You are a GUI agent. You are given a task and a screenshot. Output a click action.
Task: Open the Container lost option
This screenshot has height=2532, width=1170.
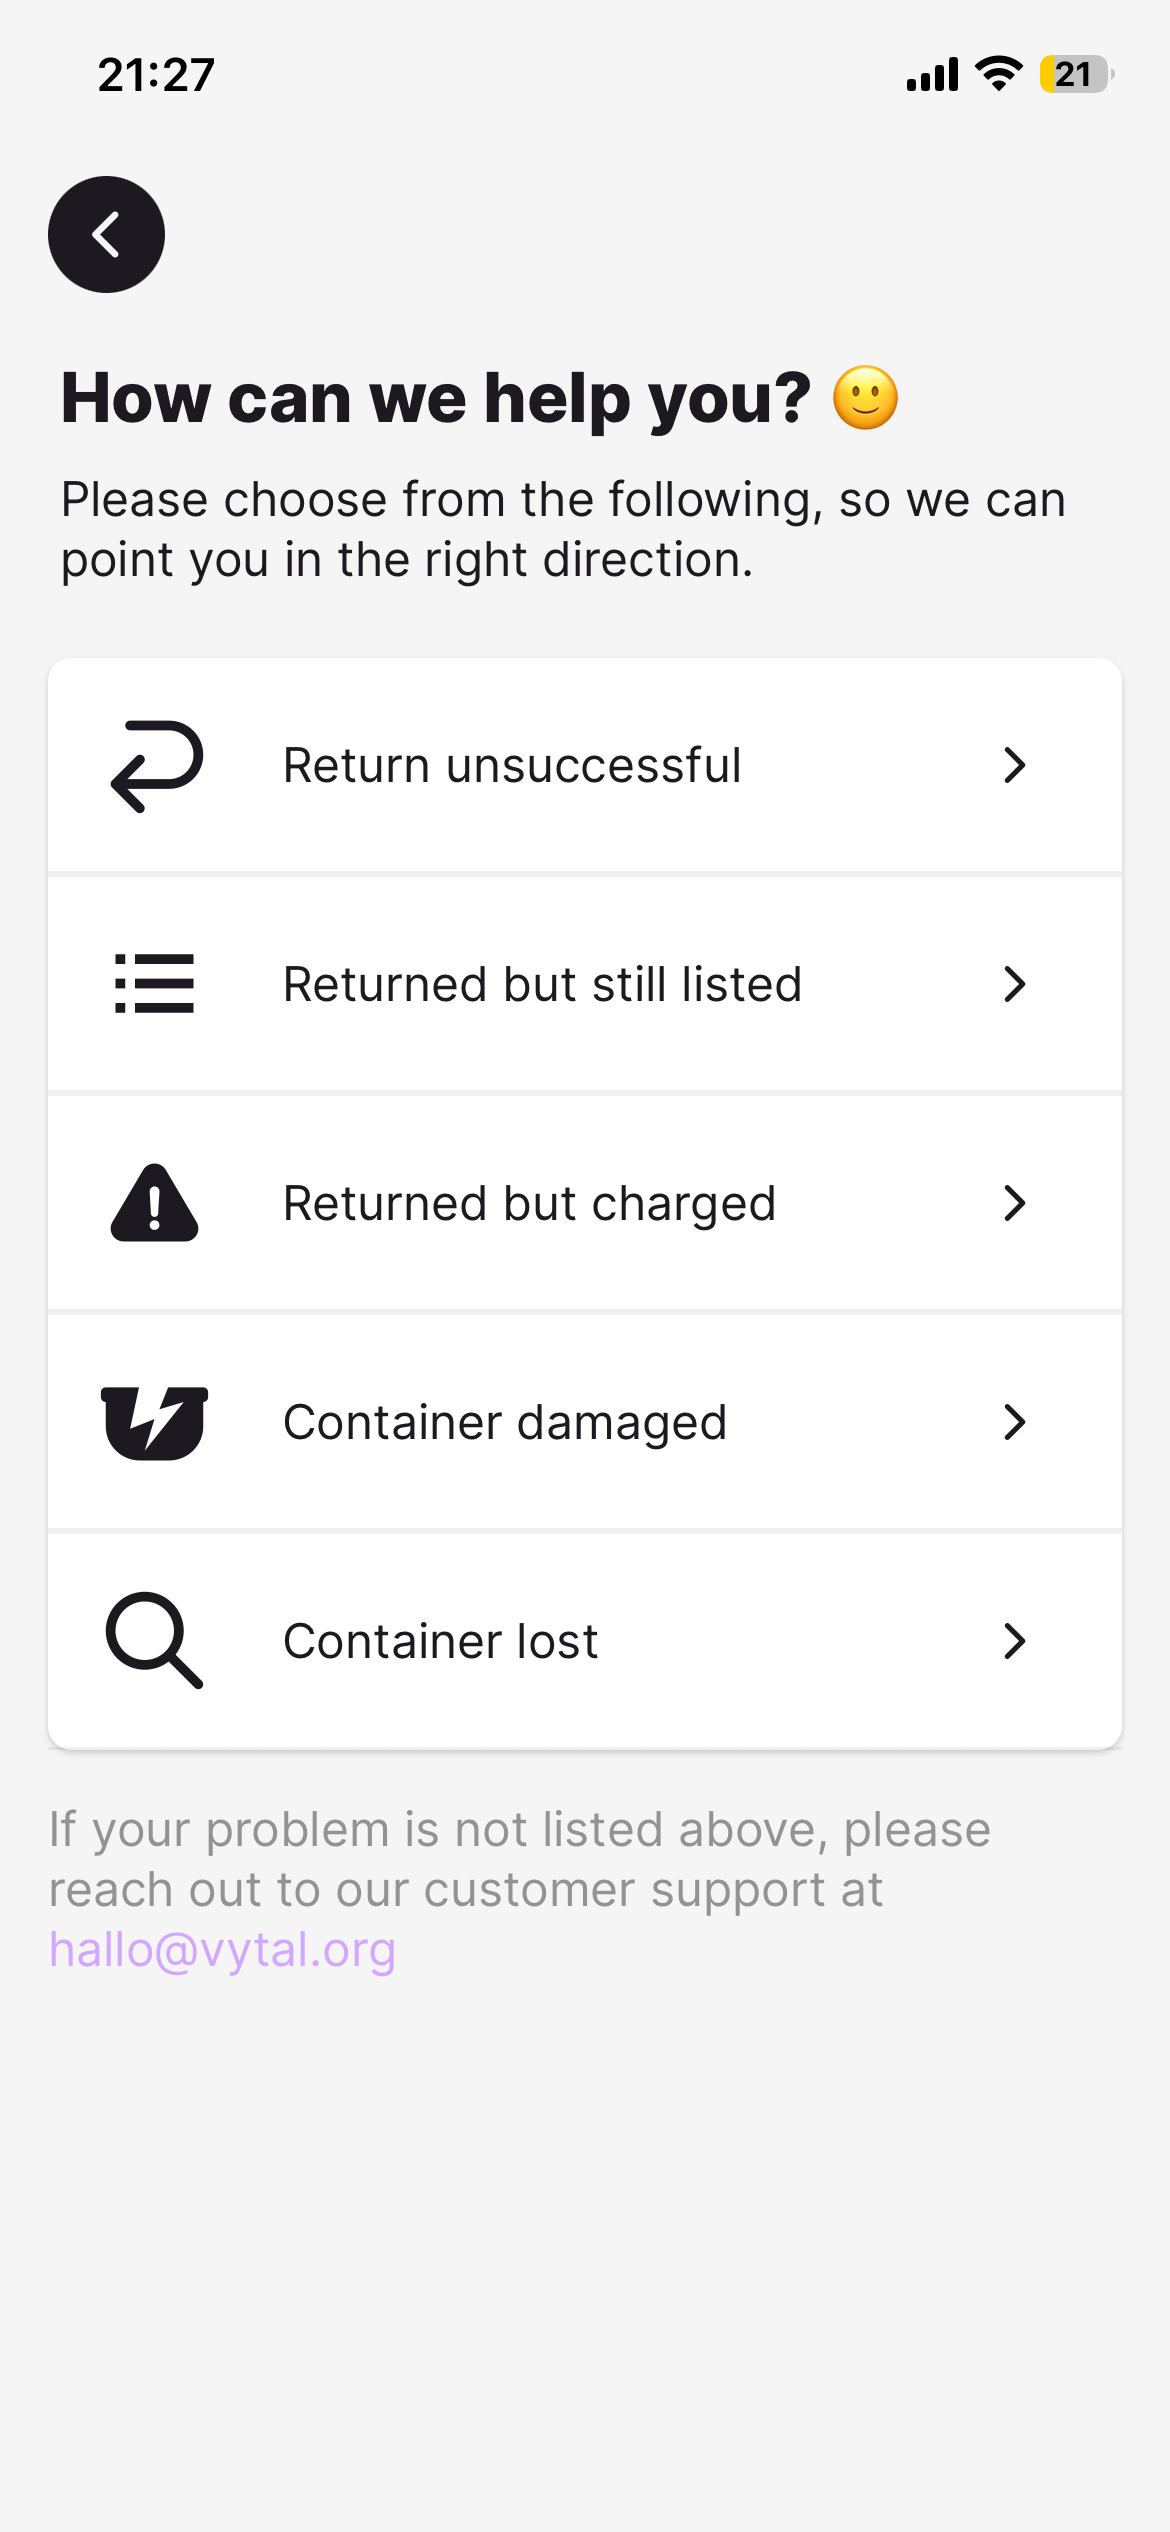[x=440, y=1641]
